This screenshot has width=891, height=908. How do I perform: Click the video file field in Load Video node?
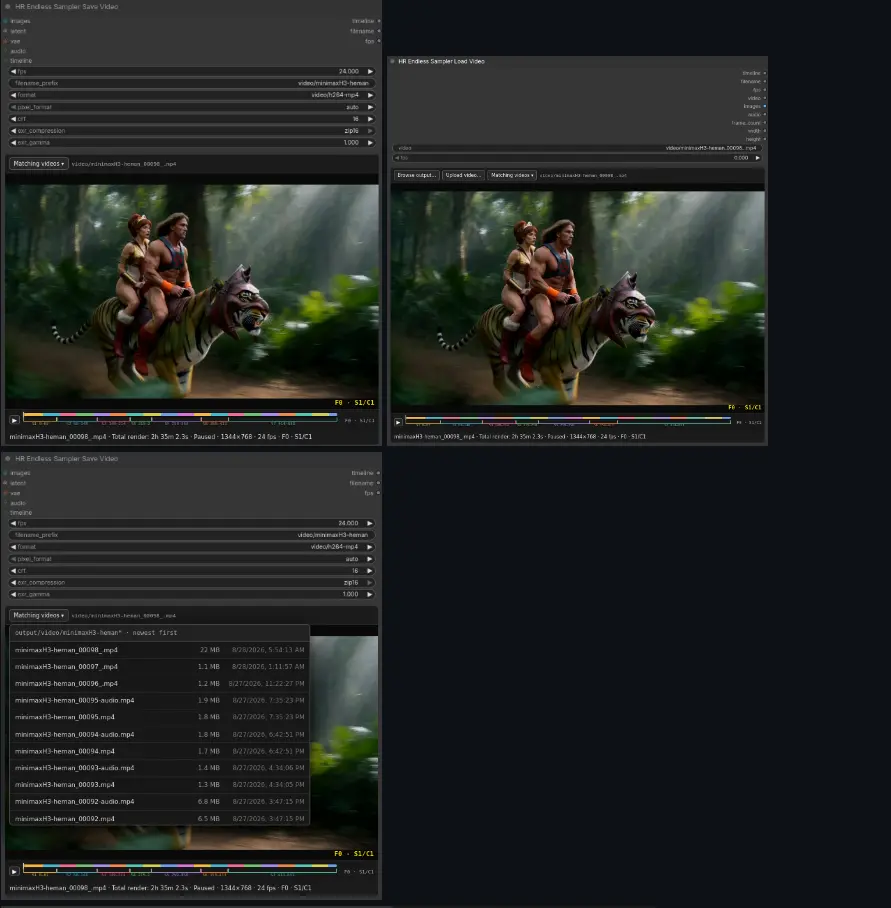pyautogui.click(x=577, y=148)
